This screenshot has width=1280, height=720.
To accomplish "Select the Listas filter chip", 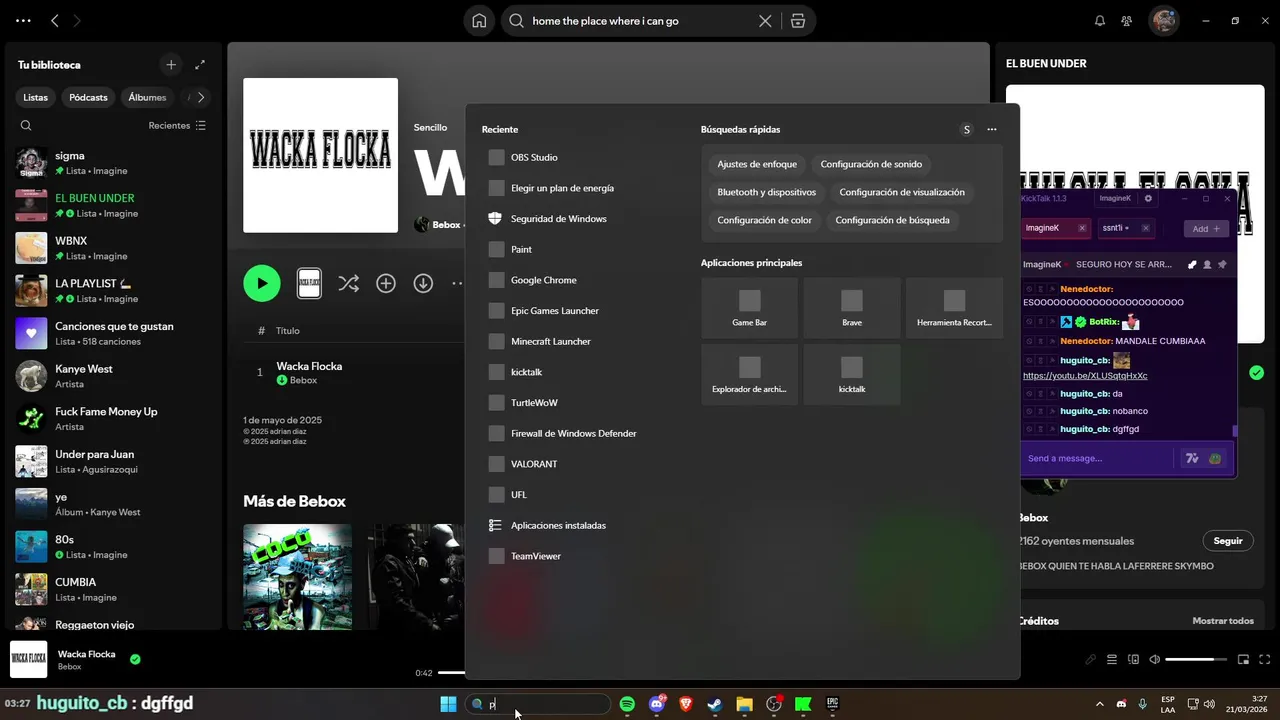I will click(x=36, y=97).
